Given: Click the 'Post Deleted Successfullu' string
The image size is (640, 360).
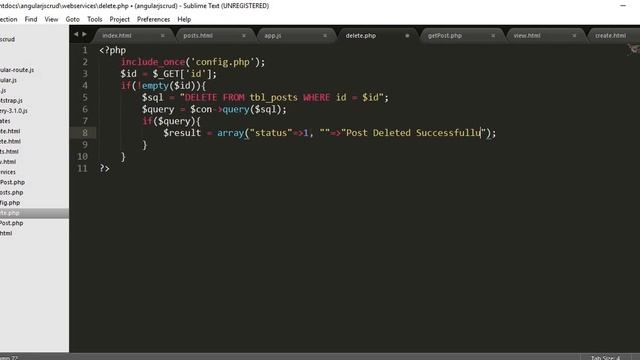Looking at the screenshot, I should click(x=414, y=133).
